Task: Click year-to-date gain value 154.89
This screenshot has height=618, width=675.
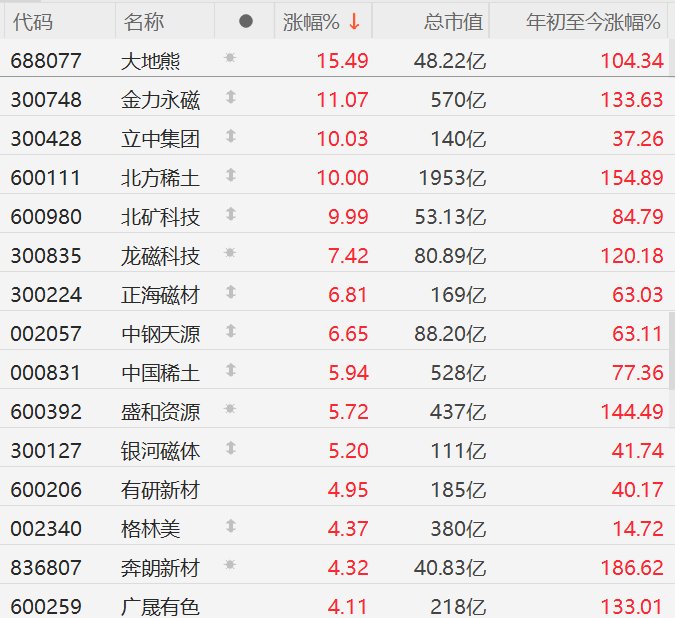Action: coord(632,178)
